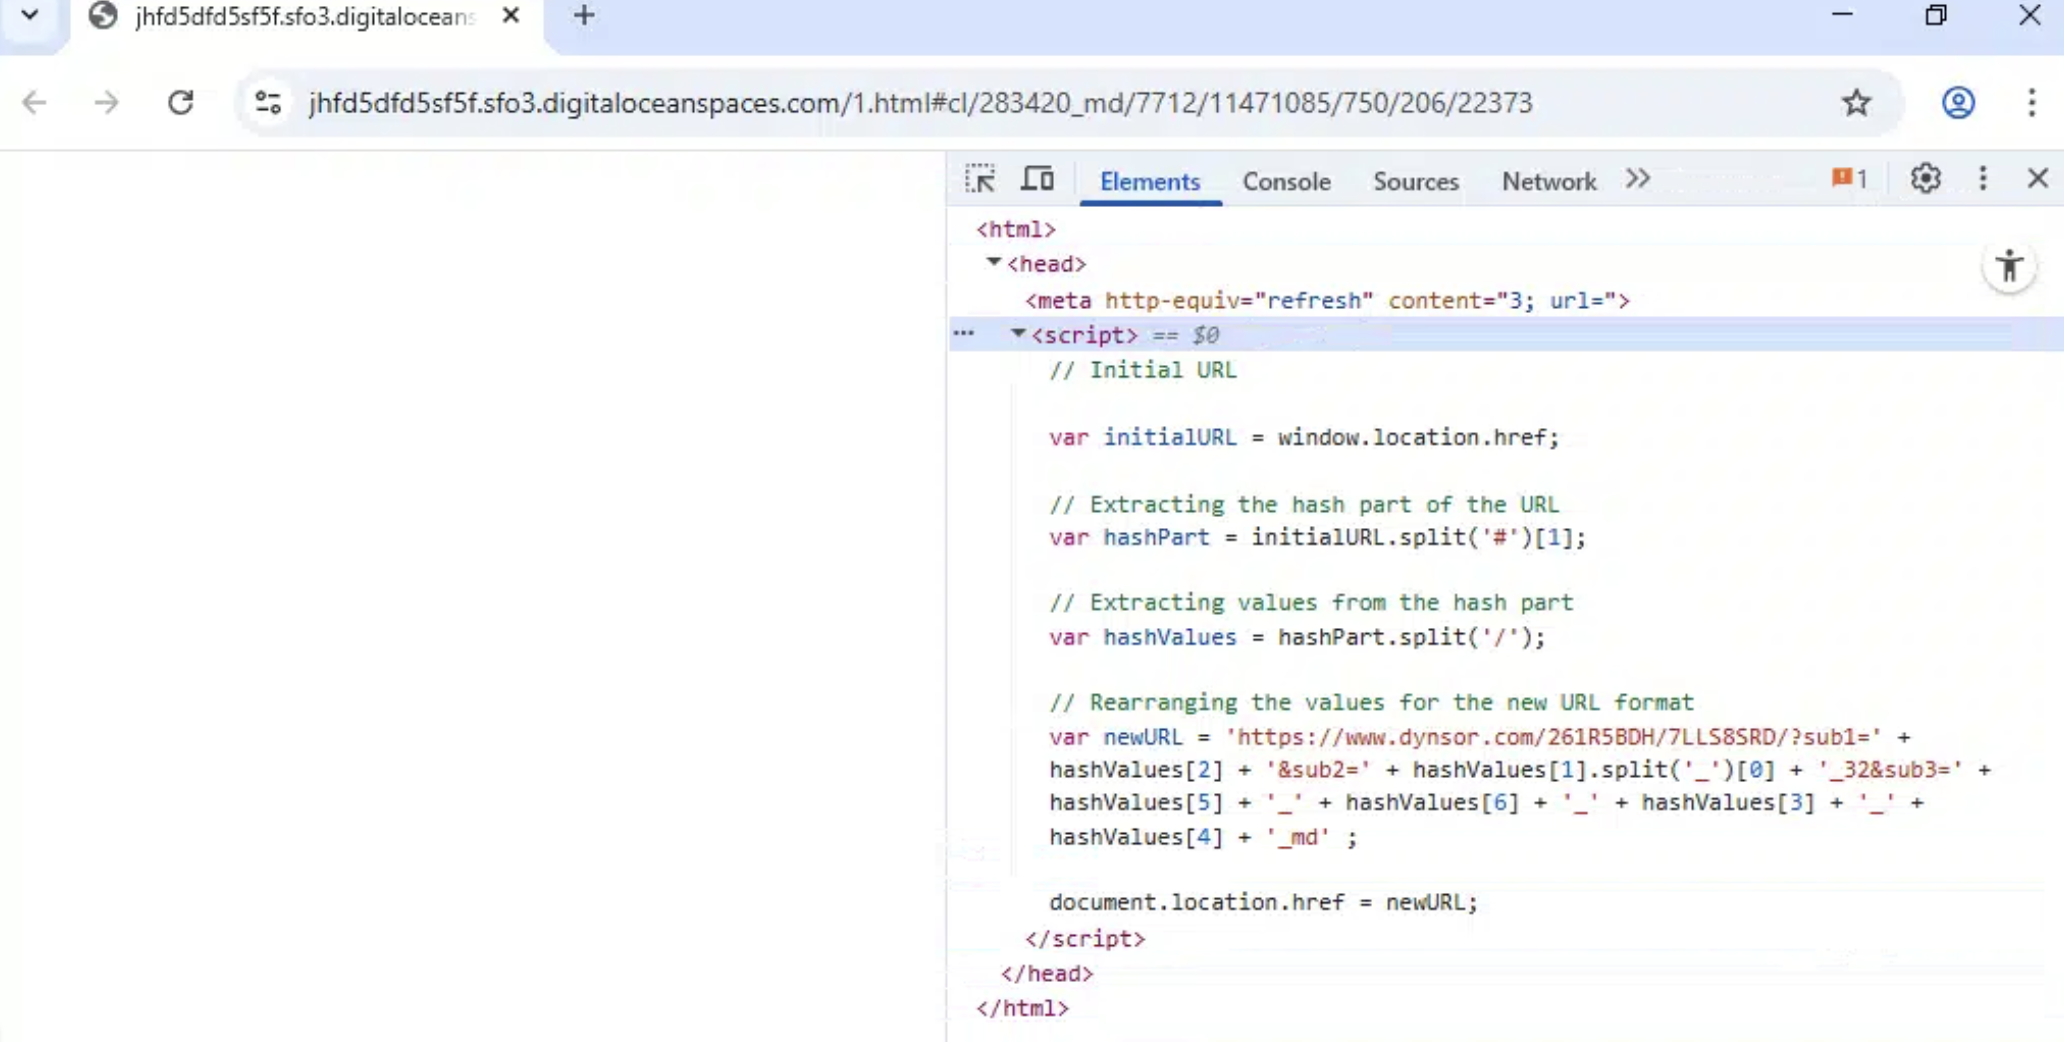The width and height of the screenshot is (2064, 1042).
Task: Collapse the script element node
Action: pyautogui.click(x=1018, y=334)
